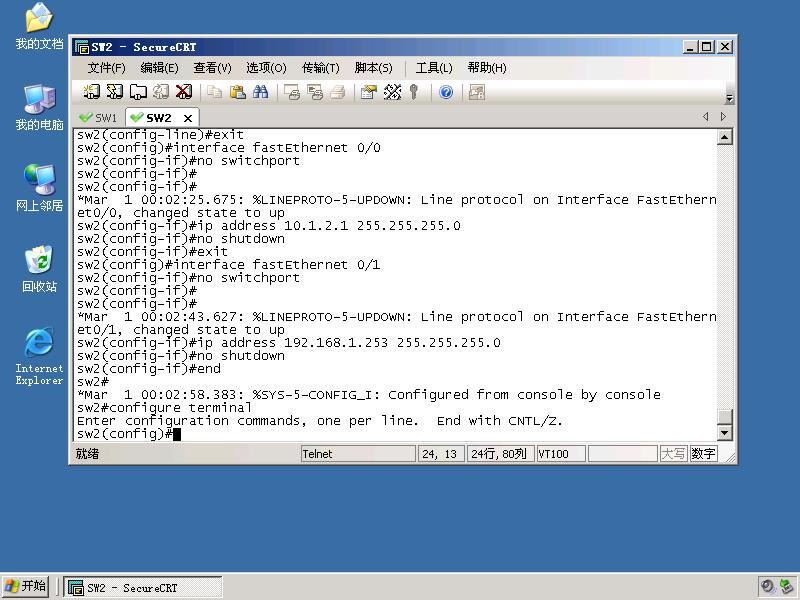
Task: Click the sw2(config)# prompt line
Action: (x=129, y=434)
